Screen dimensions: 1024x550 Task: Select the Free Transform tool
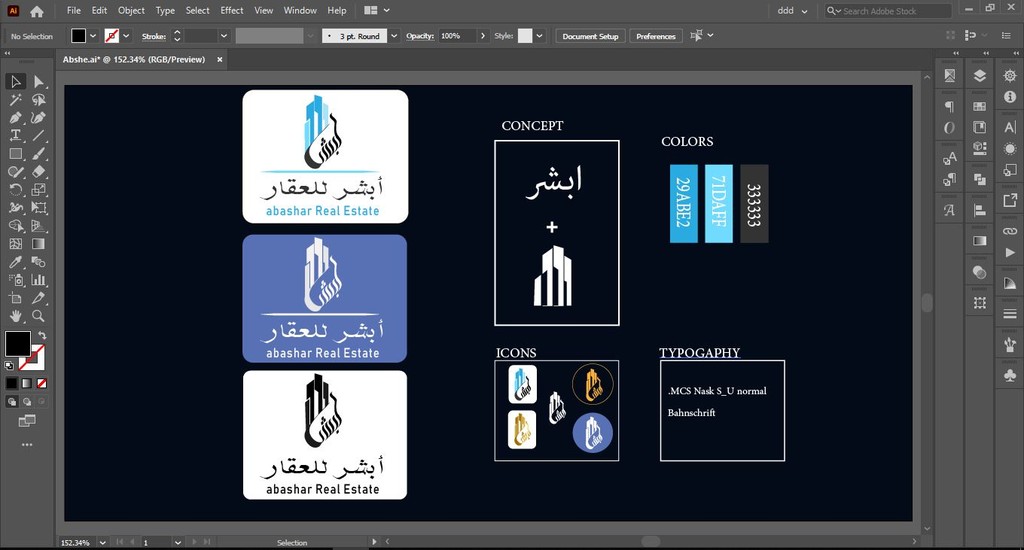(x=39, y=208)
